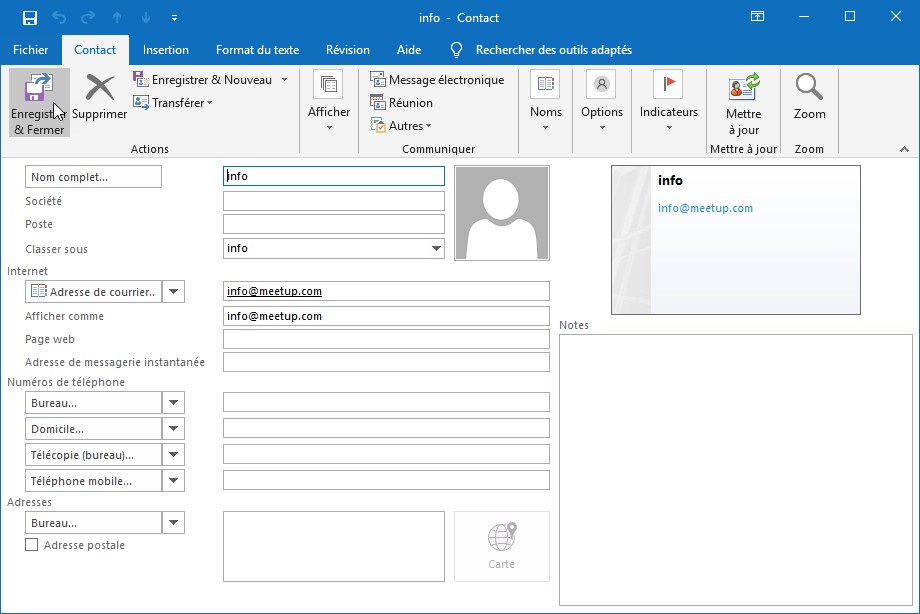The image size is (920, 614).
Task: Expand the Classer sous combo box
Action: click(x=436, y=249)
